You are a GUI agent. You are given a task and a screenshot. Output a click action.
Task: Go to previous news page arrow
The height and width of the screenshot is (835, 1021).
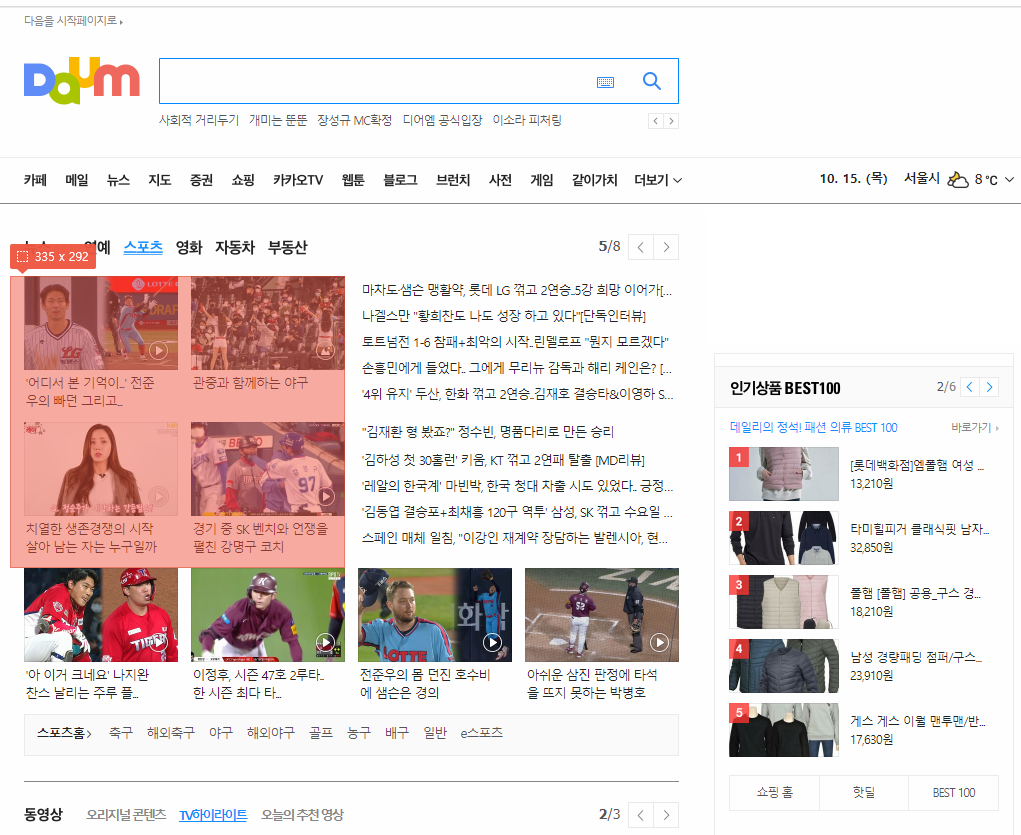coord(641,248)
